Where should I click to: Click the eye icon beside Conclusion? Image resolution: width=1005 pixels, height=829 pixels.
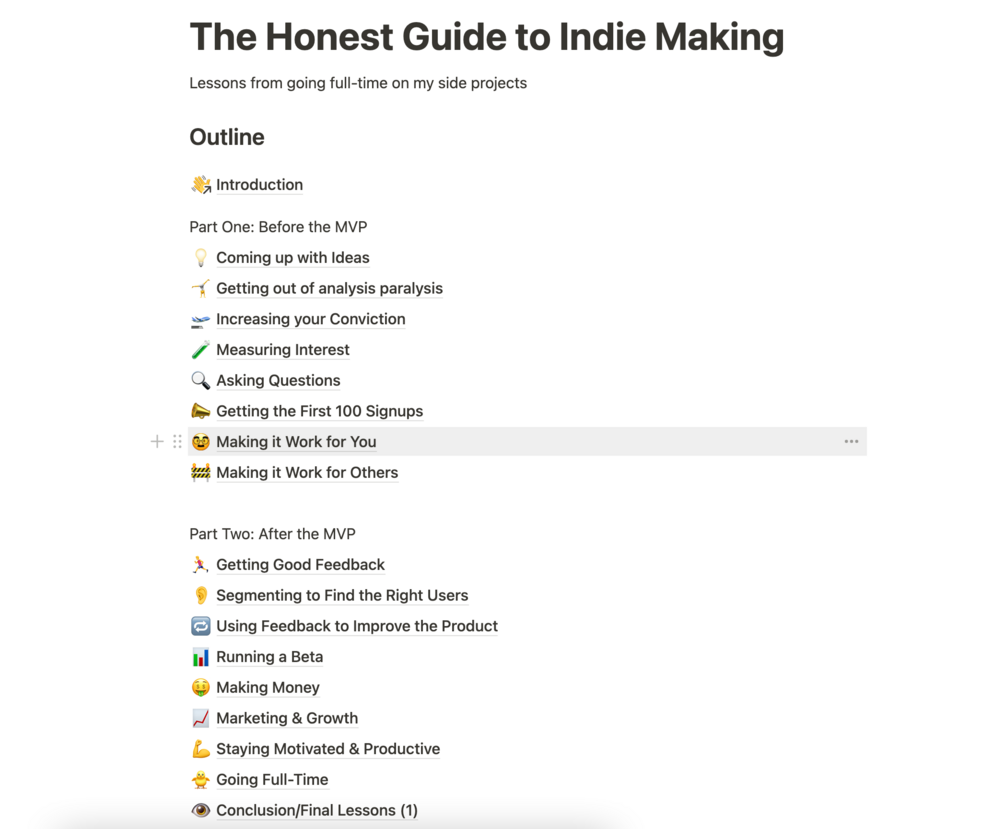[201, 811]
